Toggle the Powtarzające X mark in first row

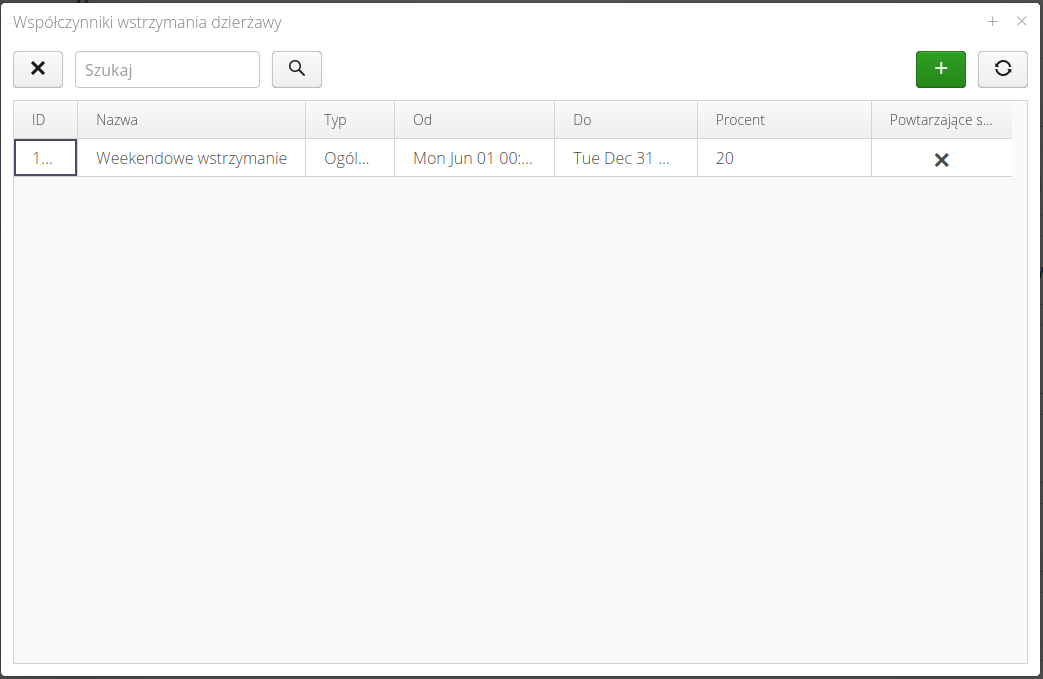click(941, 159)
